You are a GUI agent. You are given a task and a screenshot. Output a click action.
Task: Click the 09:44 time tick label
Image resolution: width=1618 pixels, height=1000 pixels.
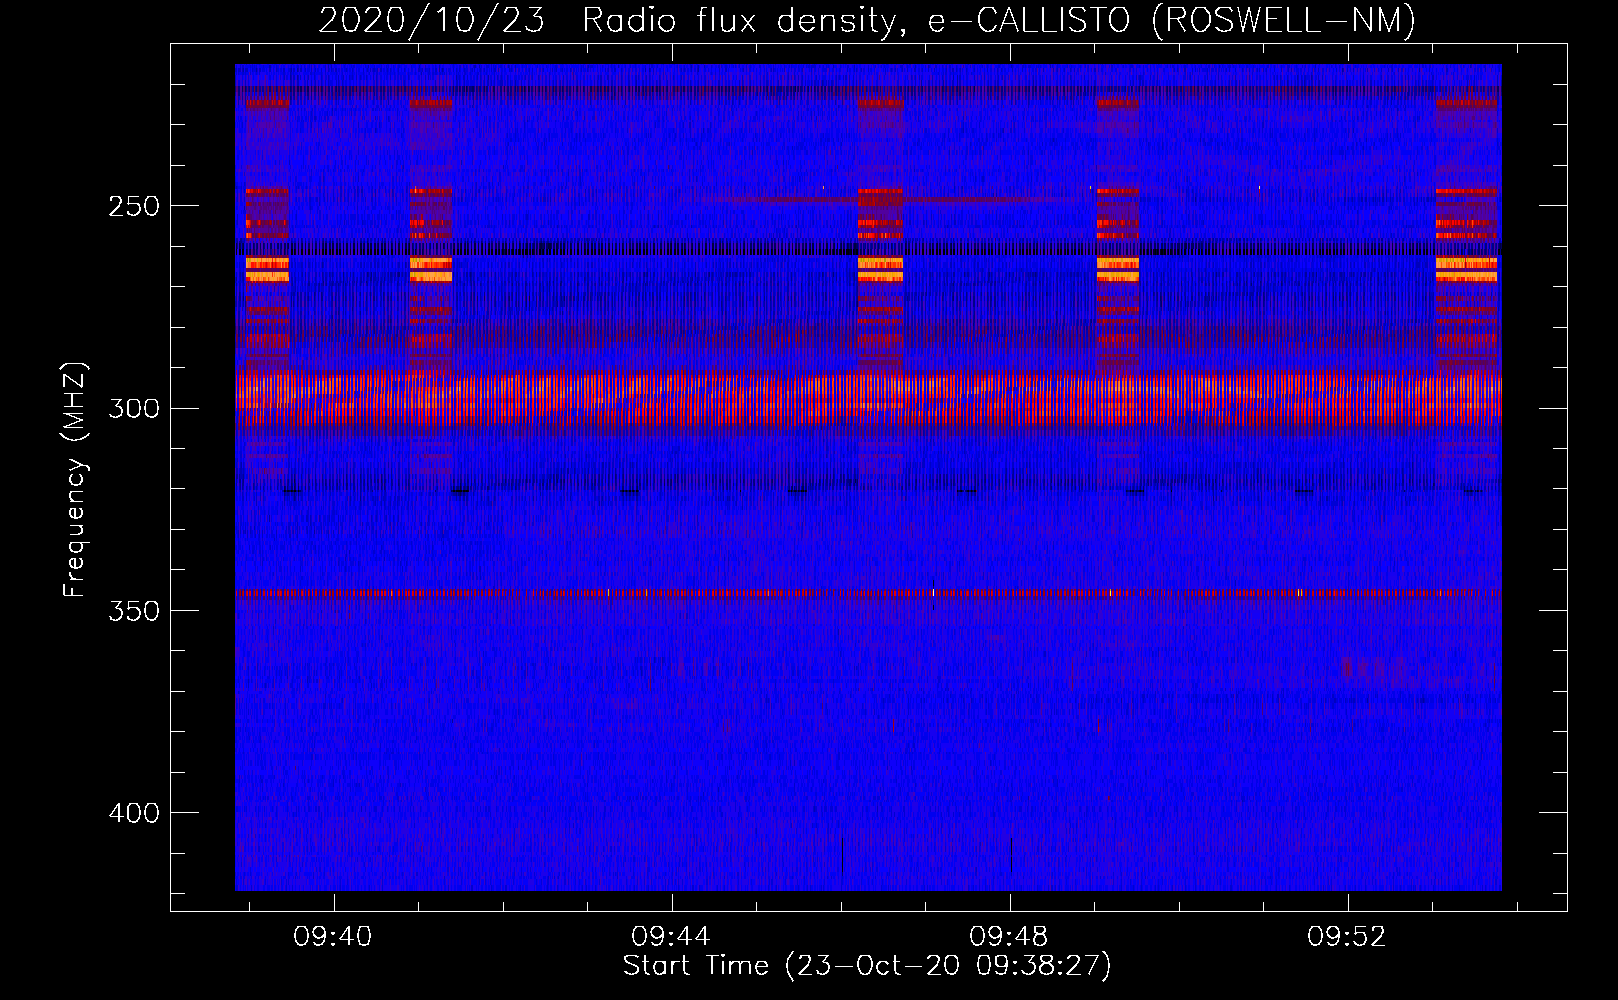tap(671, 937)
